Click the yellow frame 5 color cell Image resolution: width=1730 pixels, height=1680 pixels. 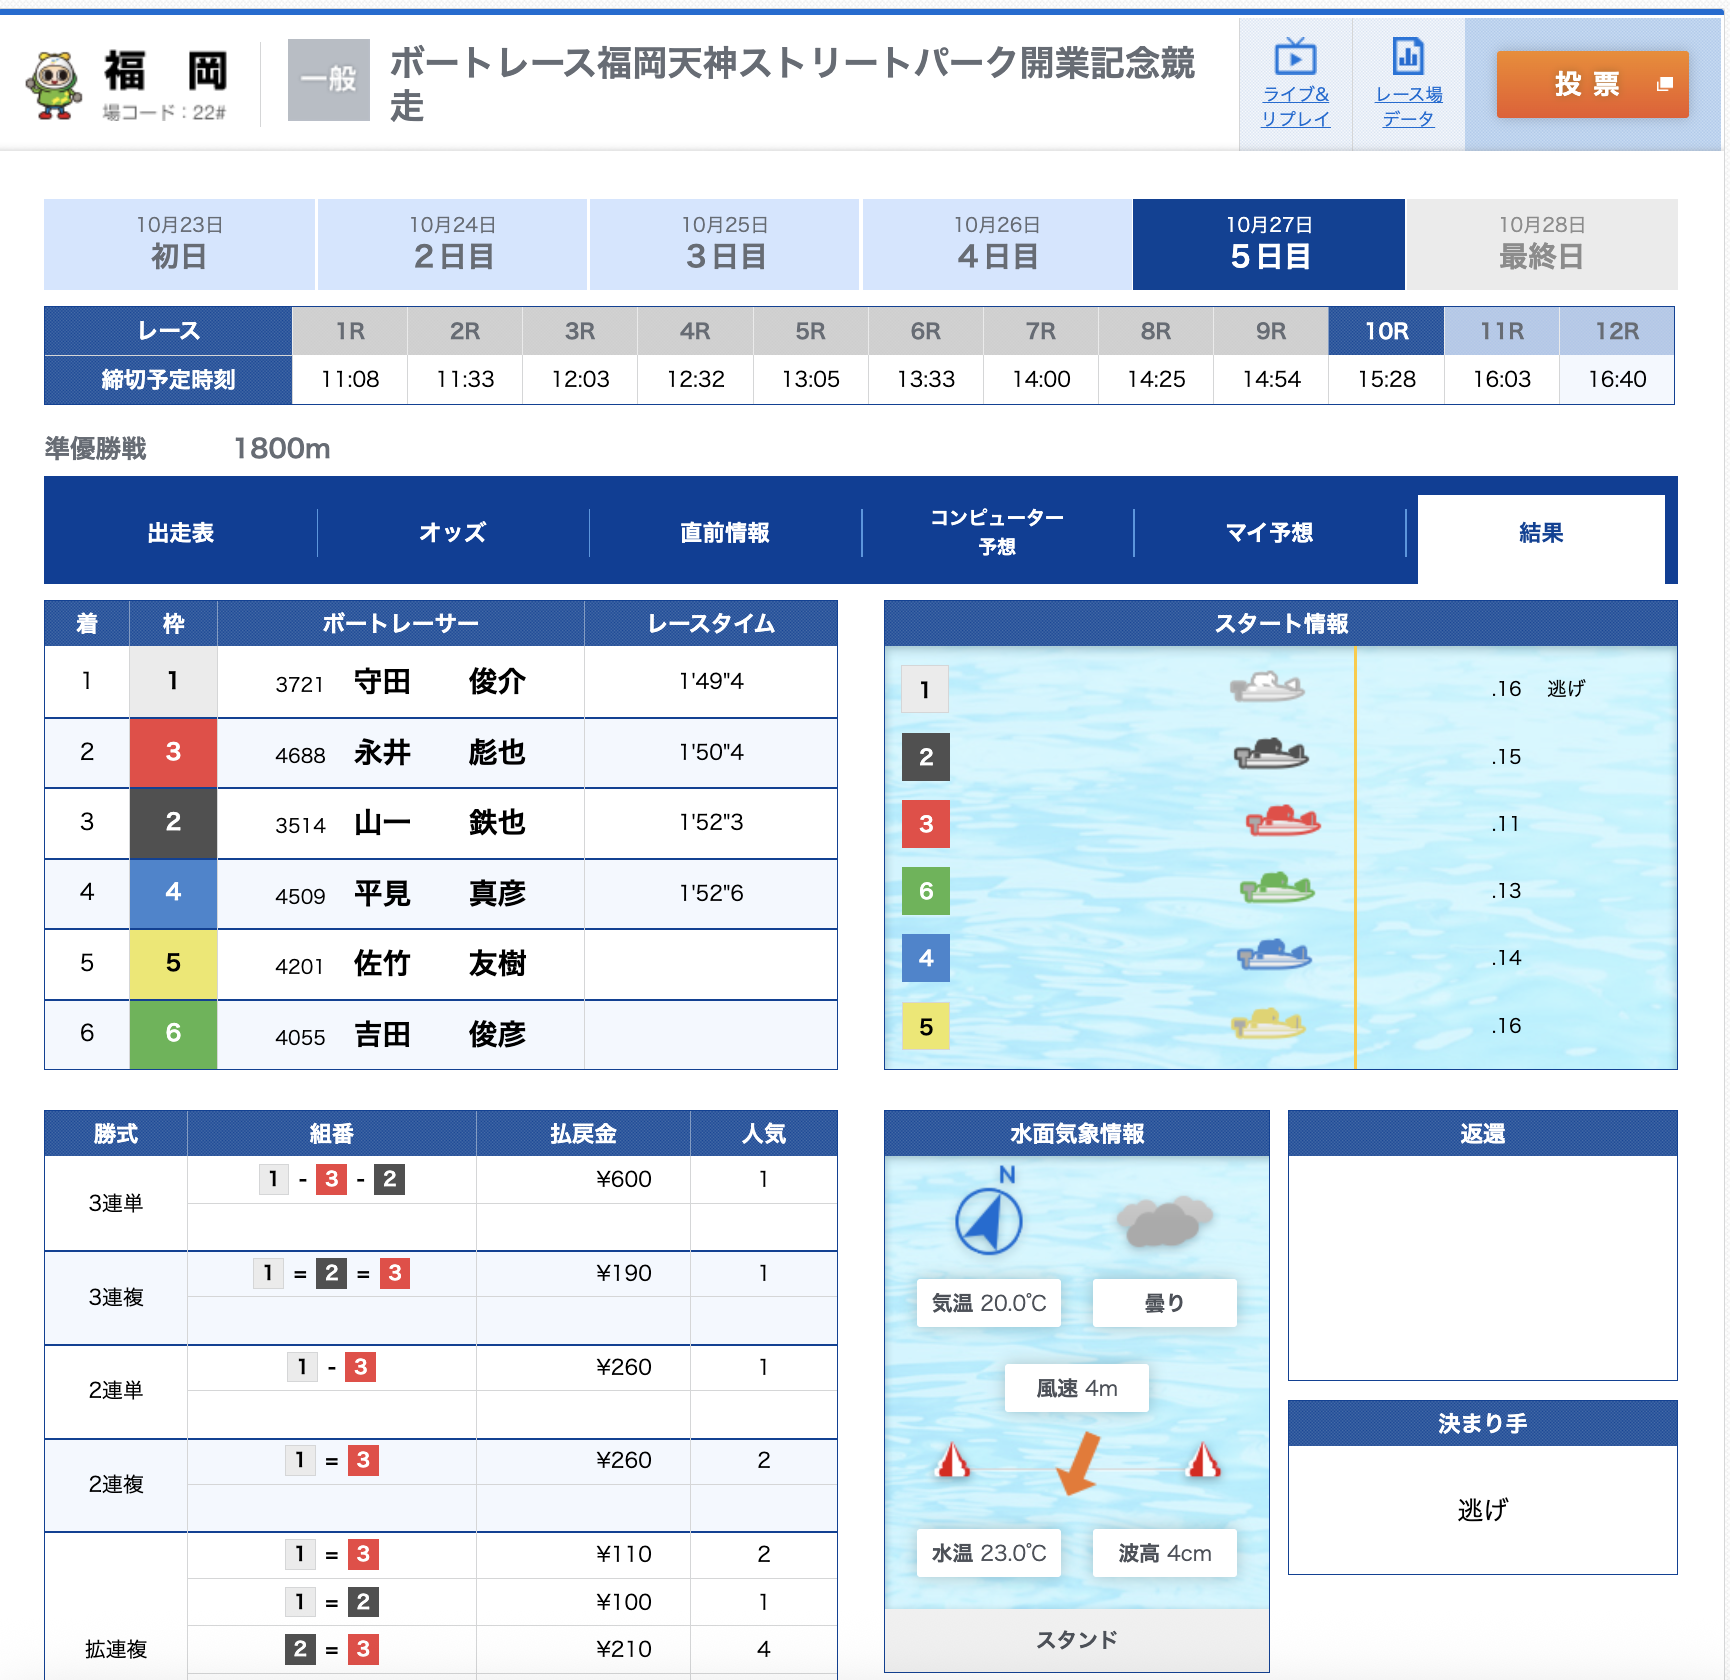coord(173,963)
